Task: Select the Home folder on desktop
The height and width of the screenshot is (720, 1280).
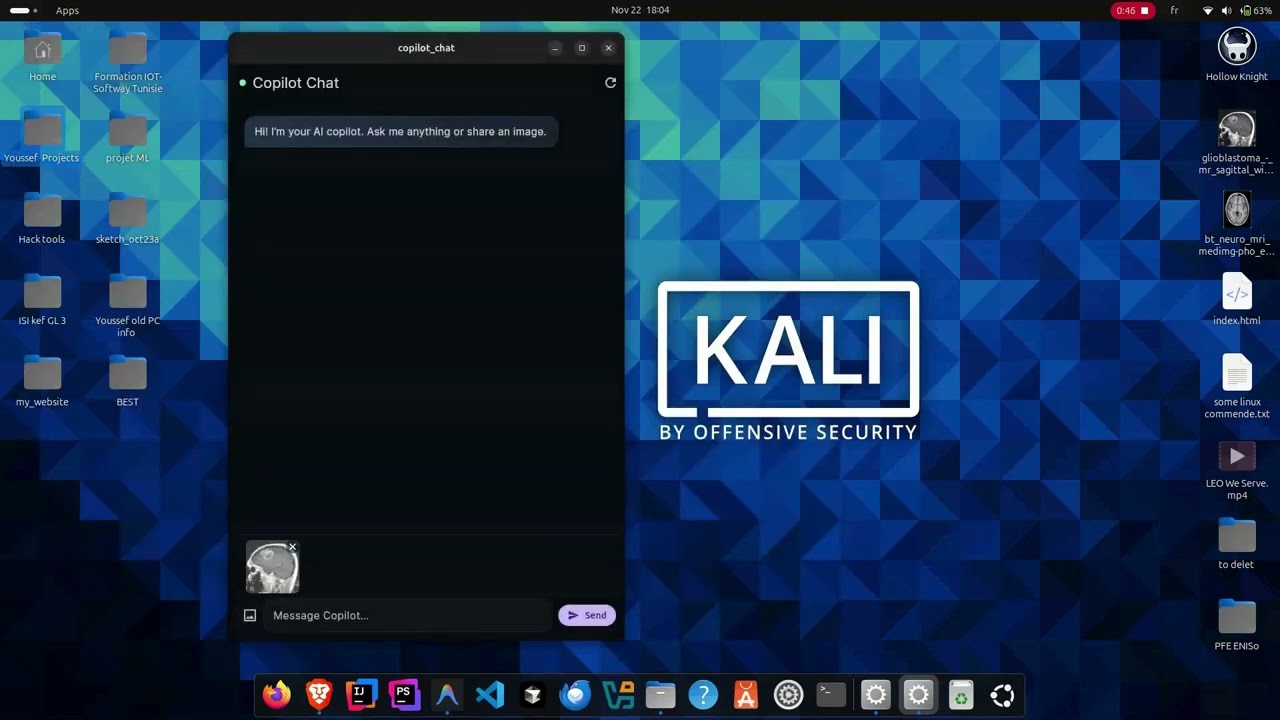Action: coord(42,58)
